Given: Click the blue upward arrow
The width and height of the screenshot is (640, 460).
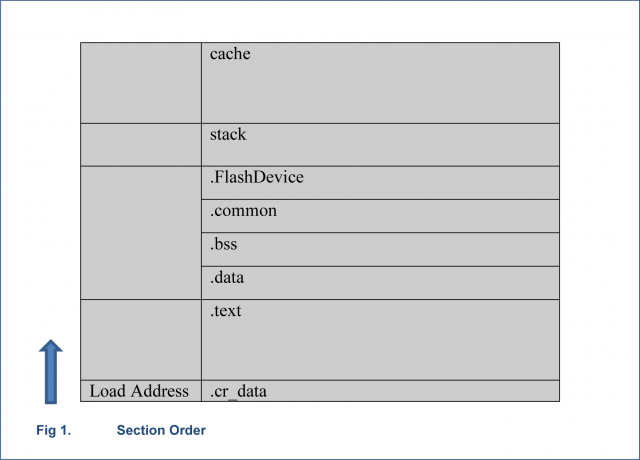Looking at the screenshot, I should tap(51, 369).
